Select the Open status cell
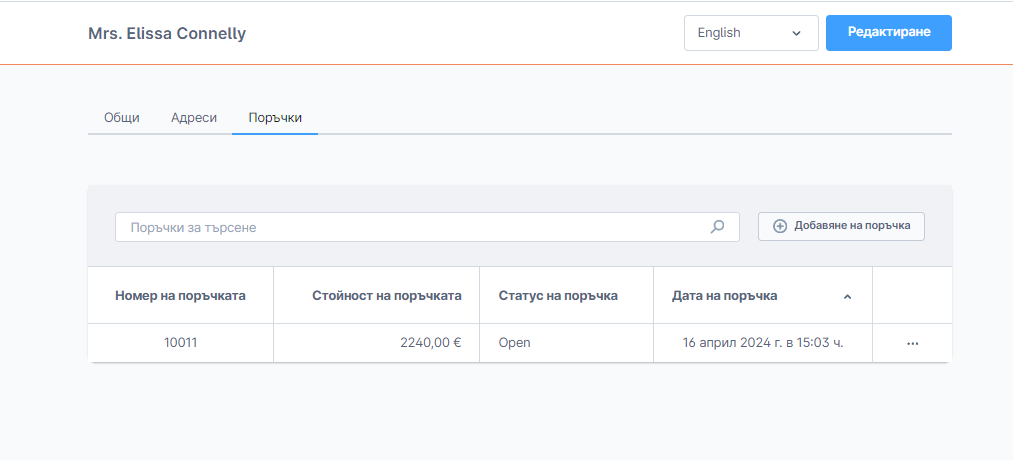 click(x=514, y=343)
